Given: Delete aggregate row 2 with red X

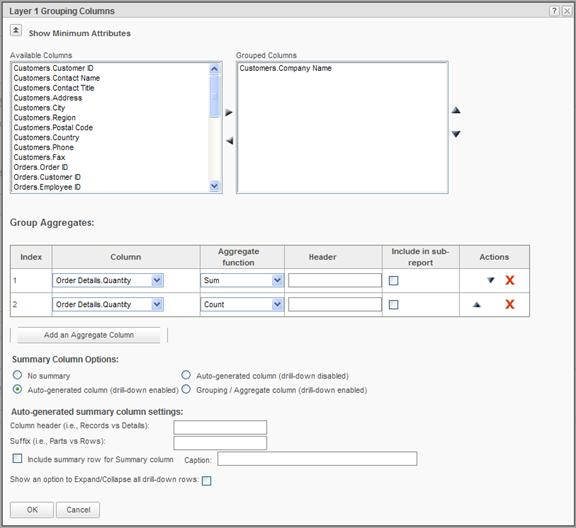Looking at the screenshot, I should [x=510, y=304].
